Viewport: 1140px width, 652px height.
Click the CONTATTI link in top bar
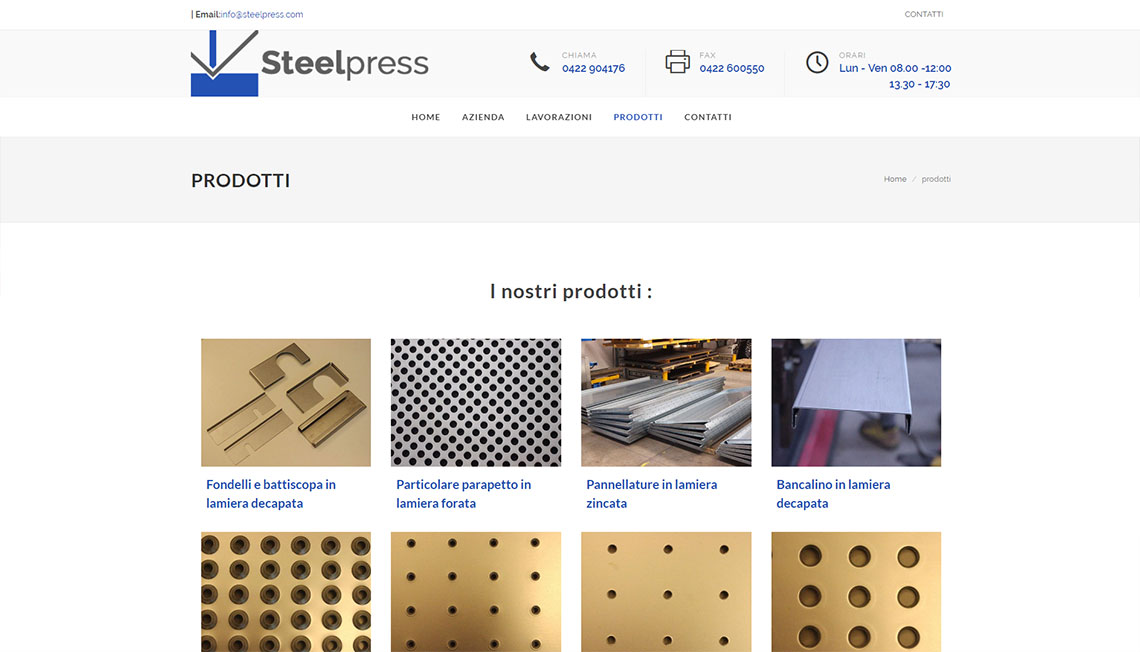tap(924, 15)
